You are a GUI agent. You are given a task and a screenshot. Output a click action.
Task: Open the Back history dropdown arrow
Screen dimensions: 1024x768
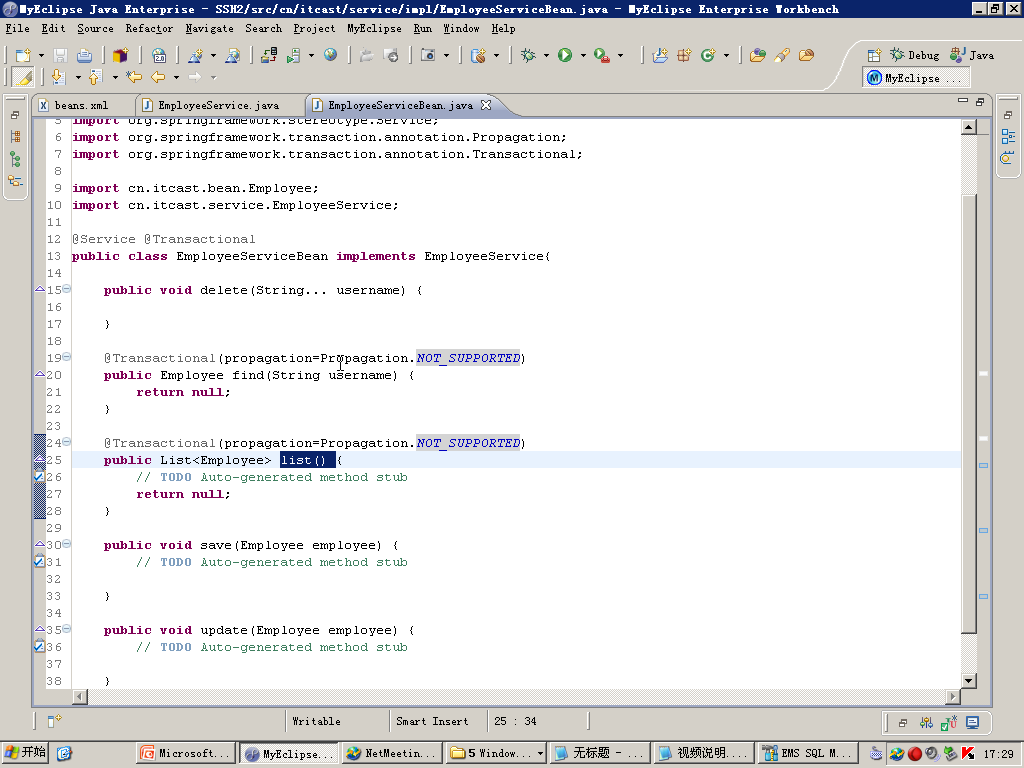tap(176, 78)
